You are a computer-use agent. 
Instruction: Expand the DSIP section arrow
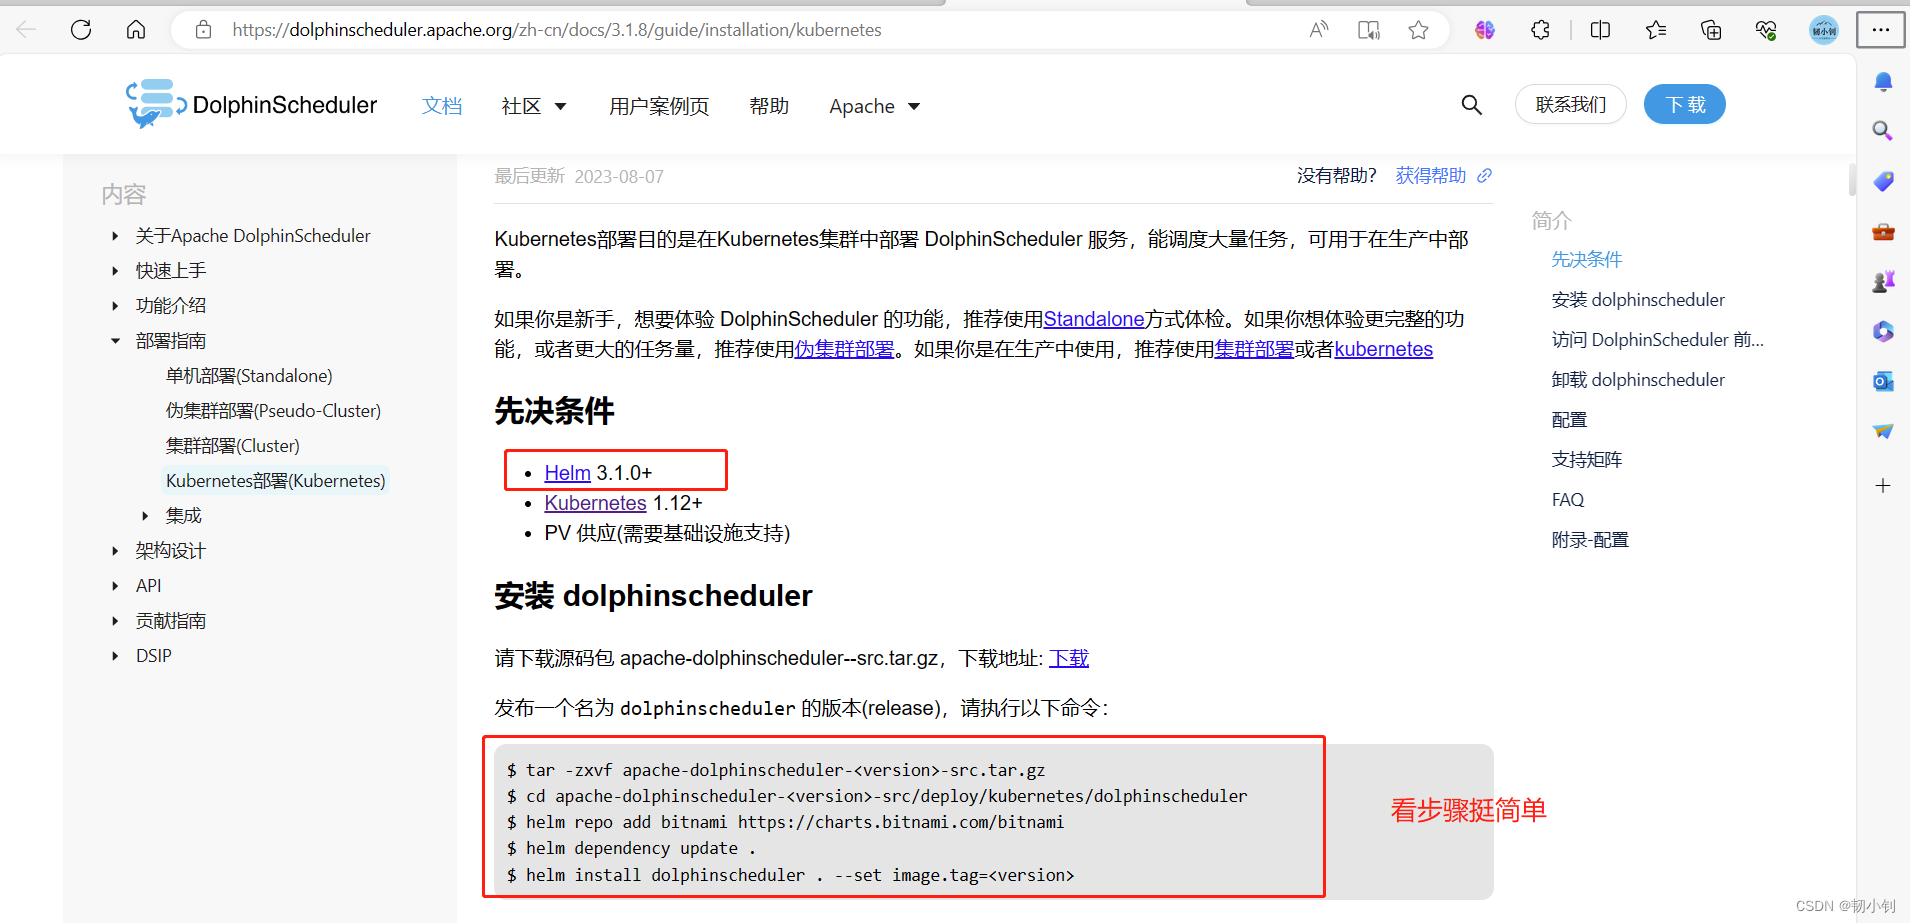point(115,656)
